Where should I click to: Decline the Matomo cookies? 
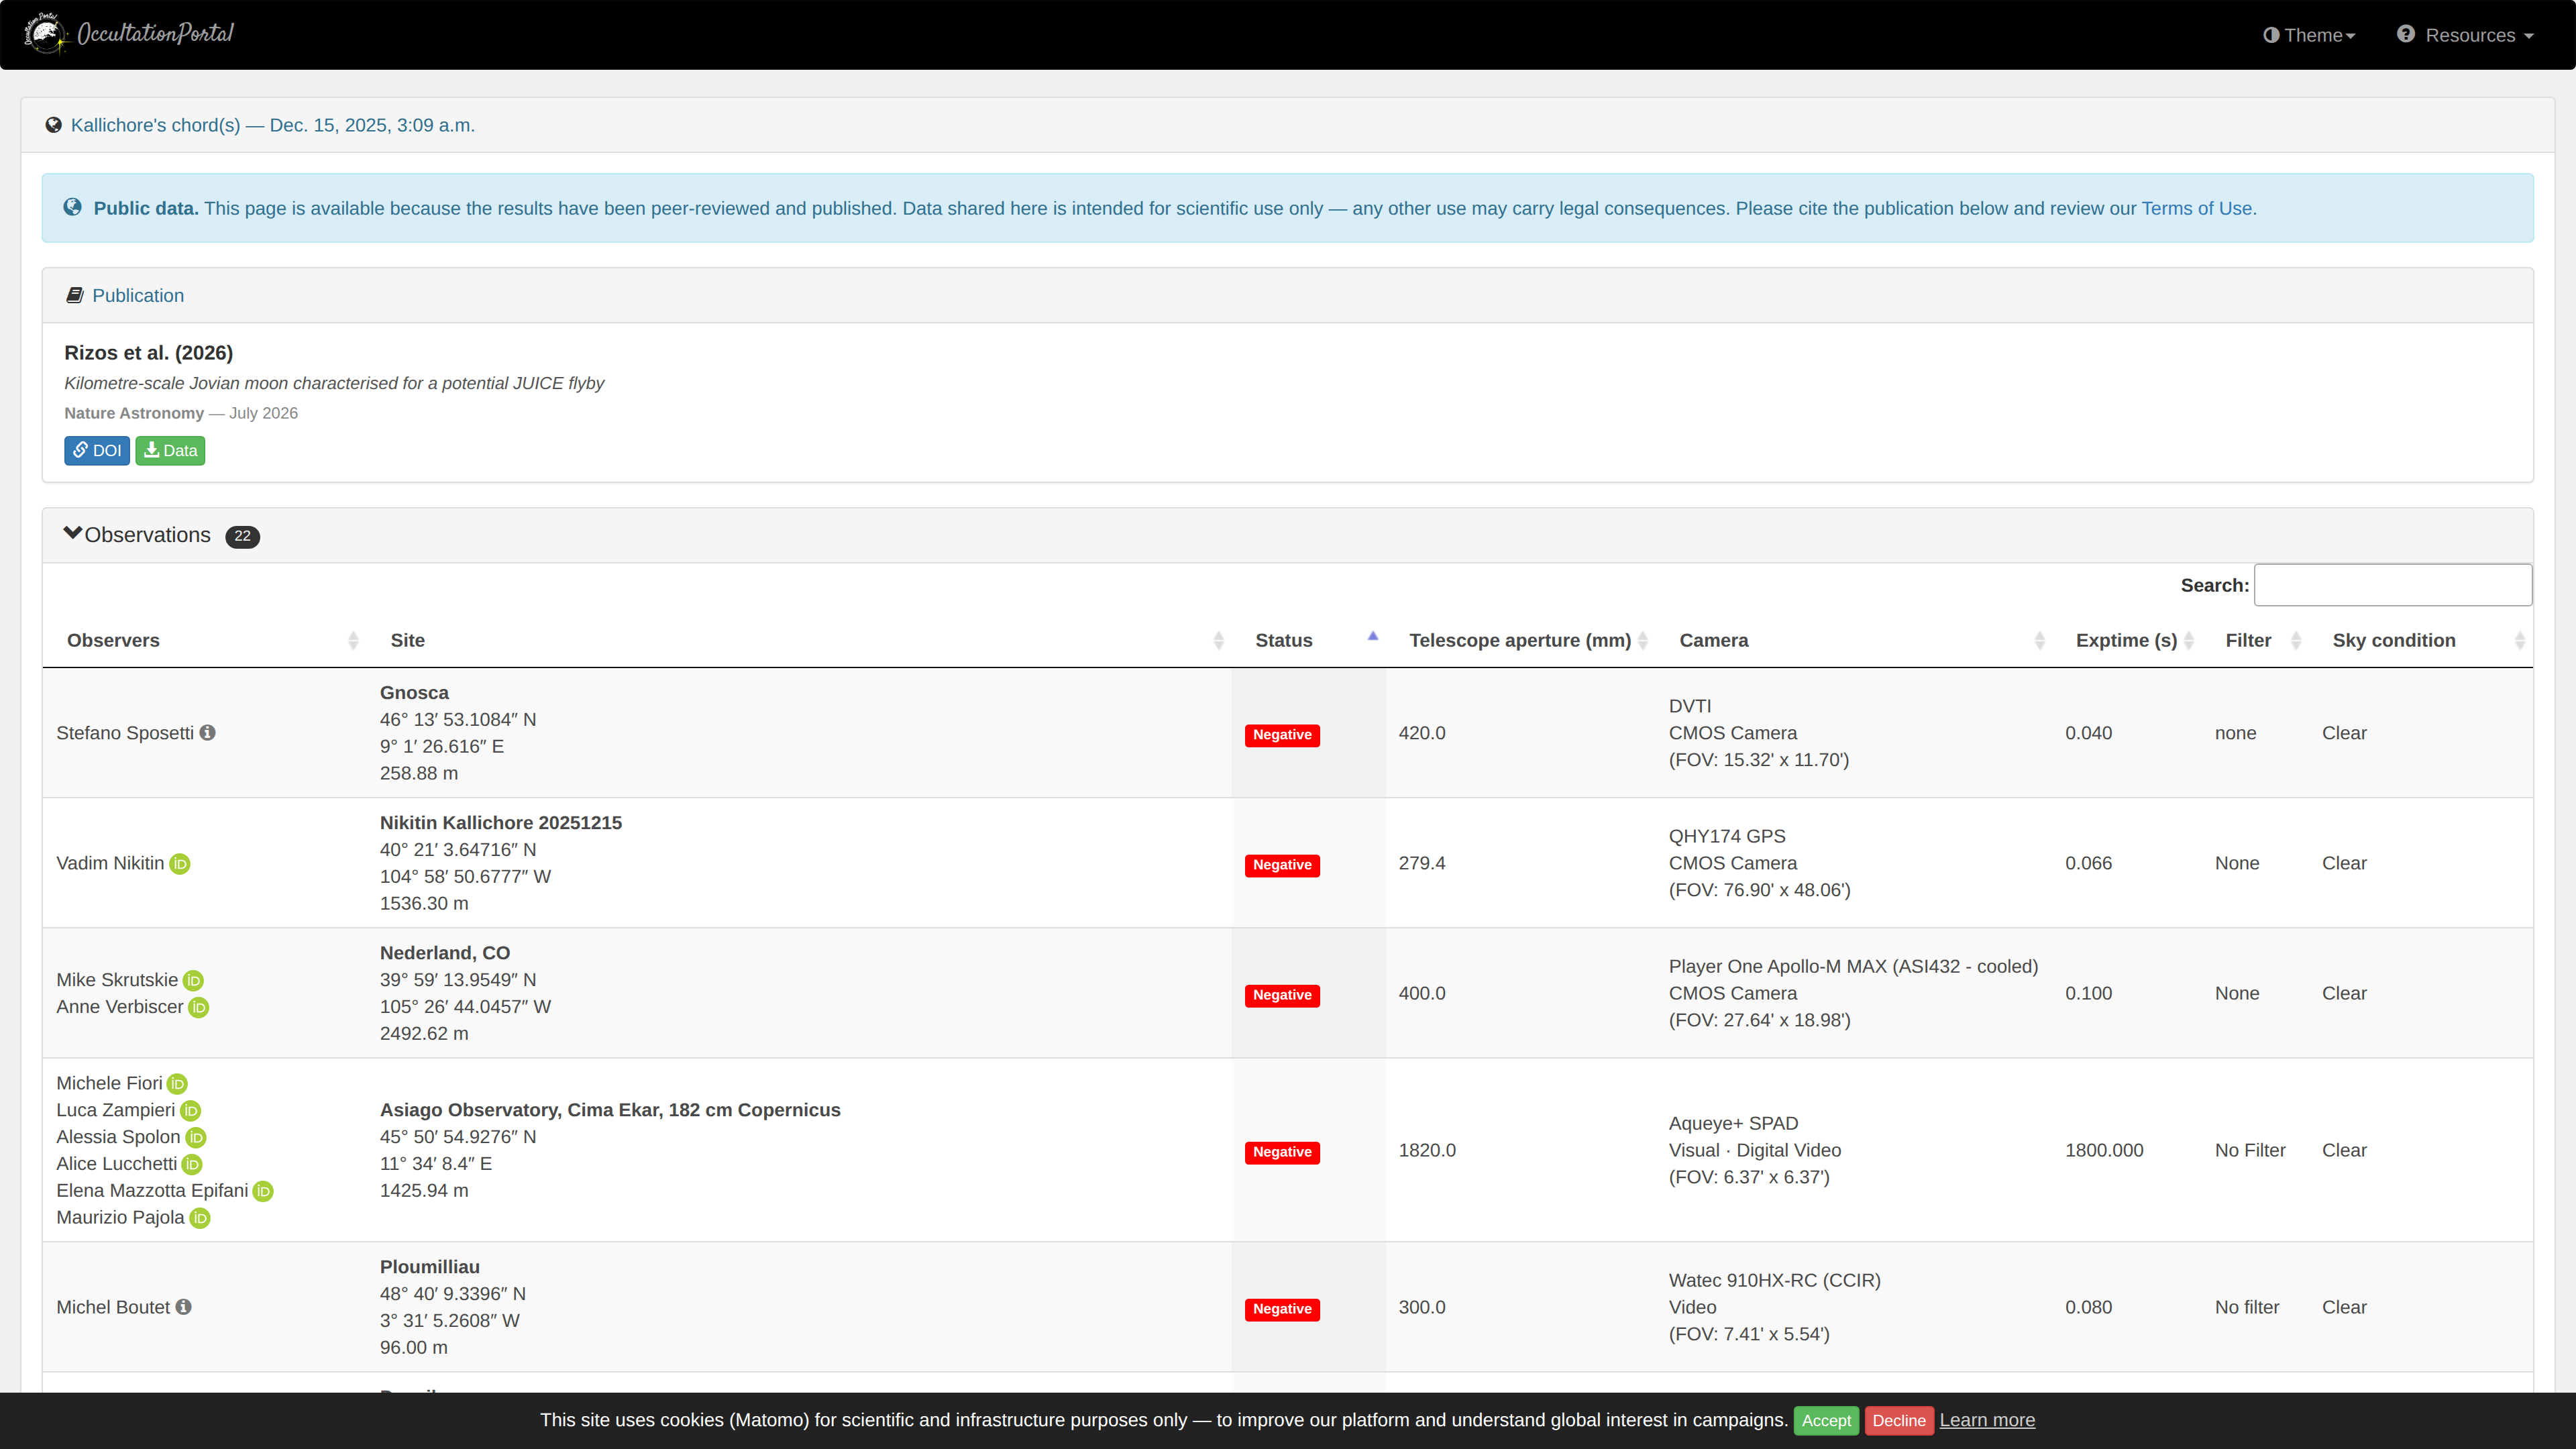coord(1899,1421)
